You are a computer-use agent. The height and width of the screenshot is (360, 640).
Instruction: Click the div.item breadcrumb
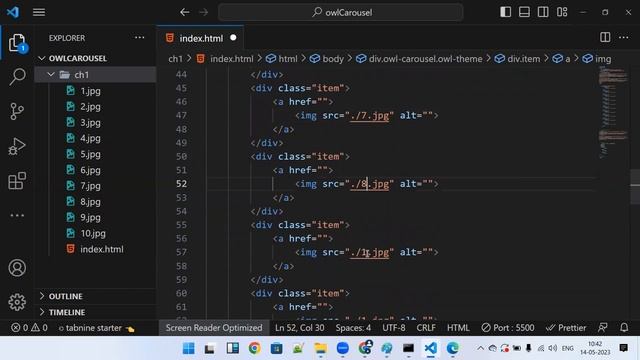coord(517,59)
